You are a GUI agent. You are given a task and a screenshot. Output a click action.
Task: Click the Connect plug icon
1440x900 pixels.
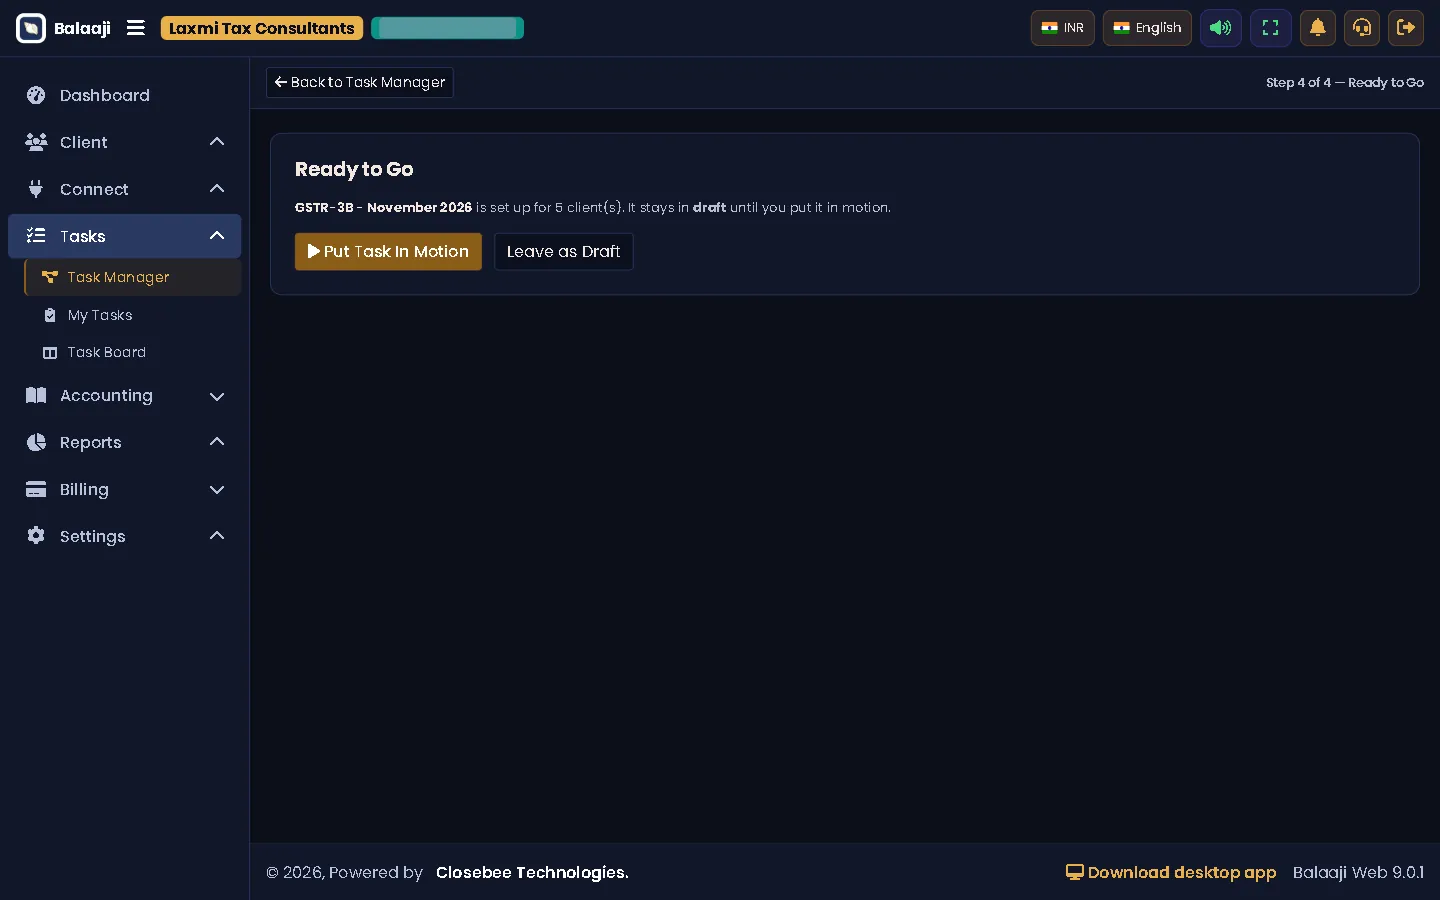(x=36, y=189)
